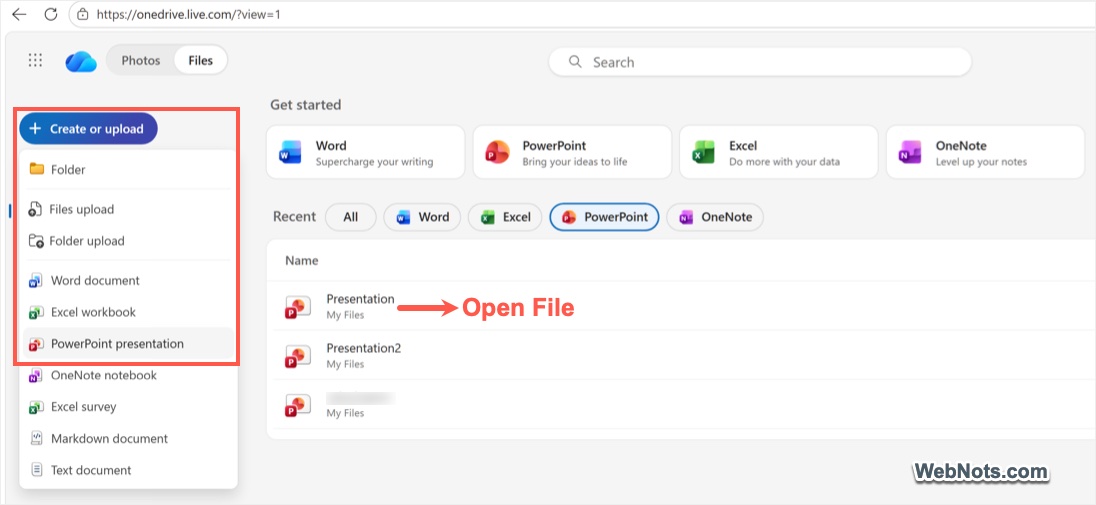
Task: Click the site info lock icon
Action: [x=83, y=14]
